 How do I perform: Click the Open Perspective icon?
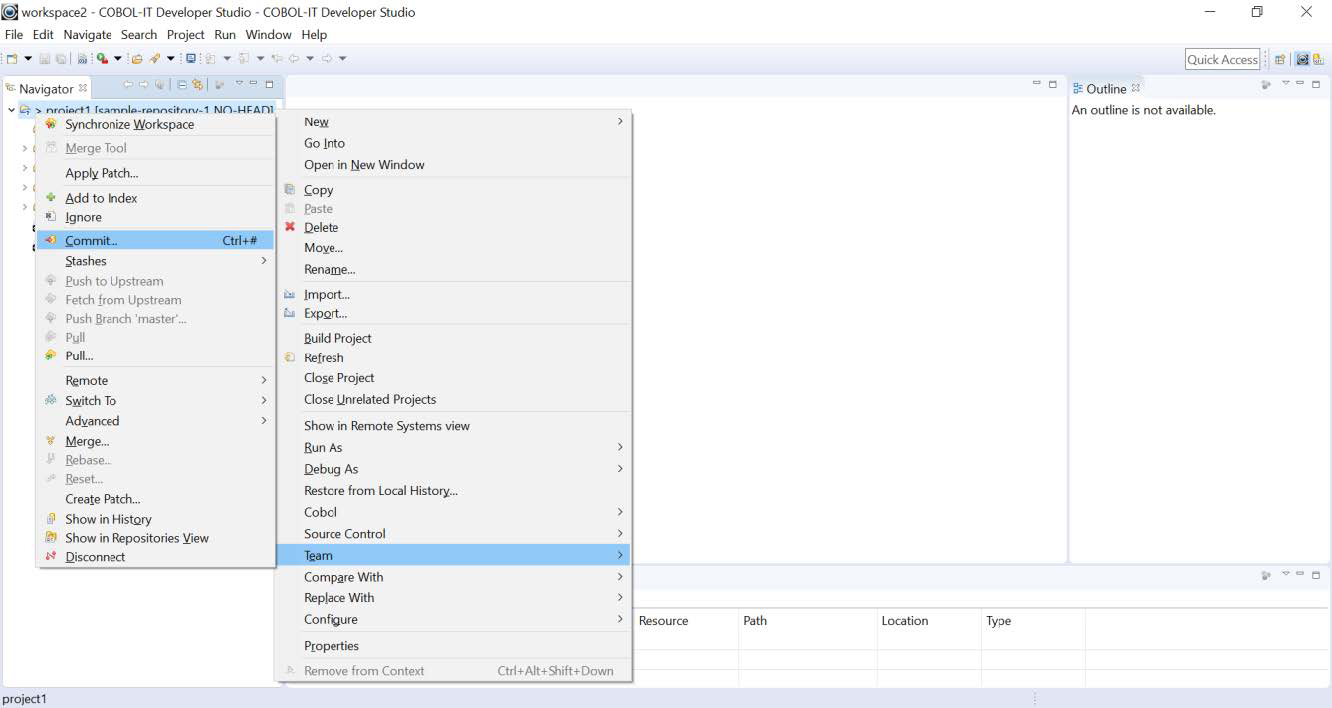pos(1280,60)
